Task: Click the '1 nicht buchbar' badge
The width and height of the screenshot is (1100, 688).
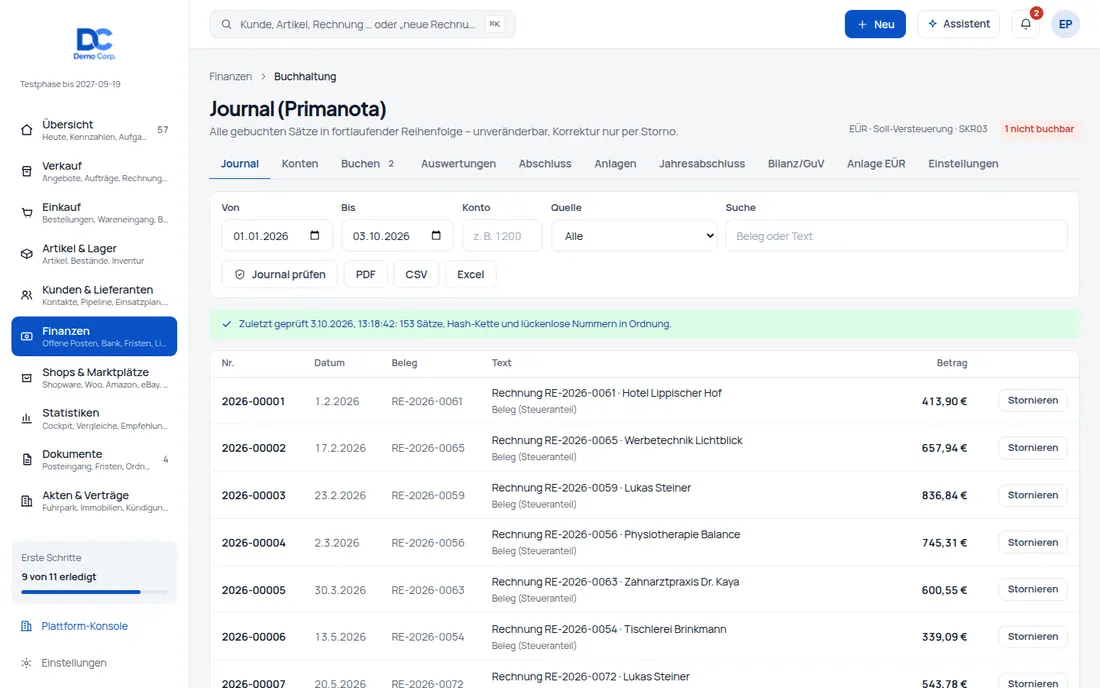Action: point(1039,129)
